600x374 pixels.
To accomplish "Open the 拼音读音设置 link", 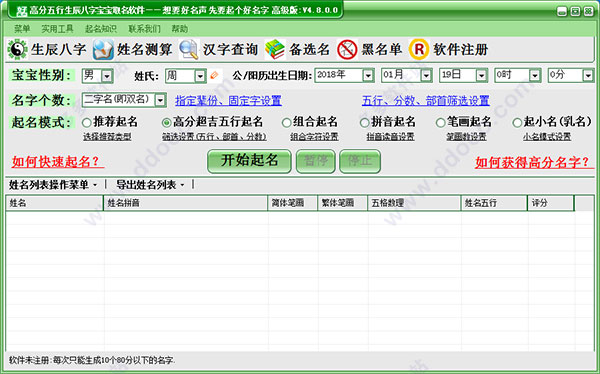I will pyautogui.click(x=390, y=137).
